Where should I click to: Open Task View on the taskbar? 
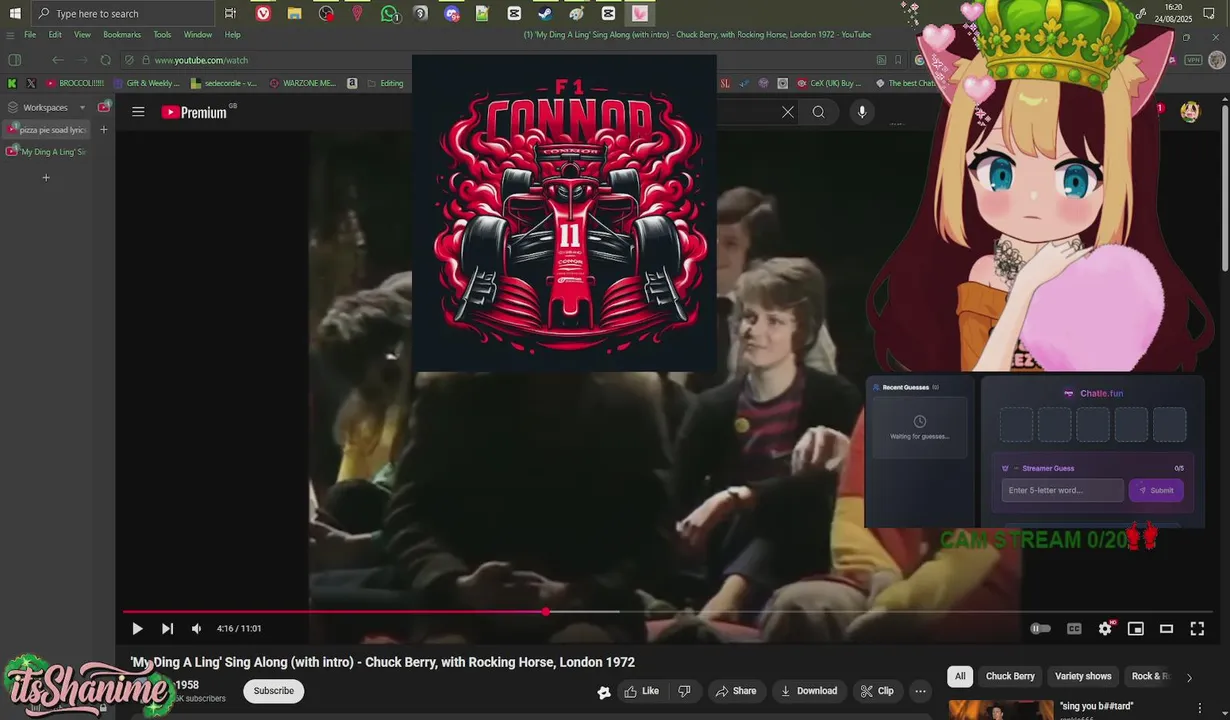[x=231, y=13]
